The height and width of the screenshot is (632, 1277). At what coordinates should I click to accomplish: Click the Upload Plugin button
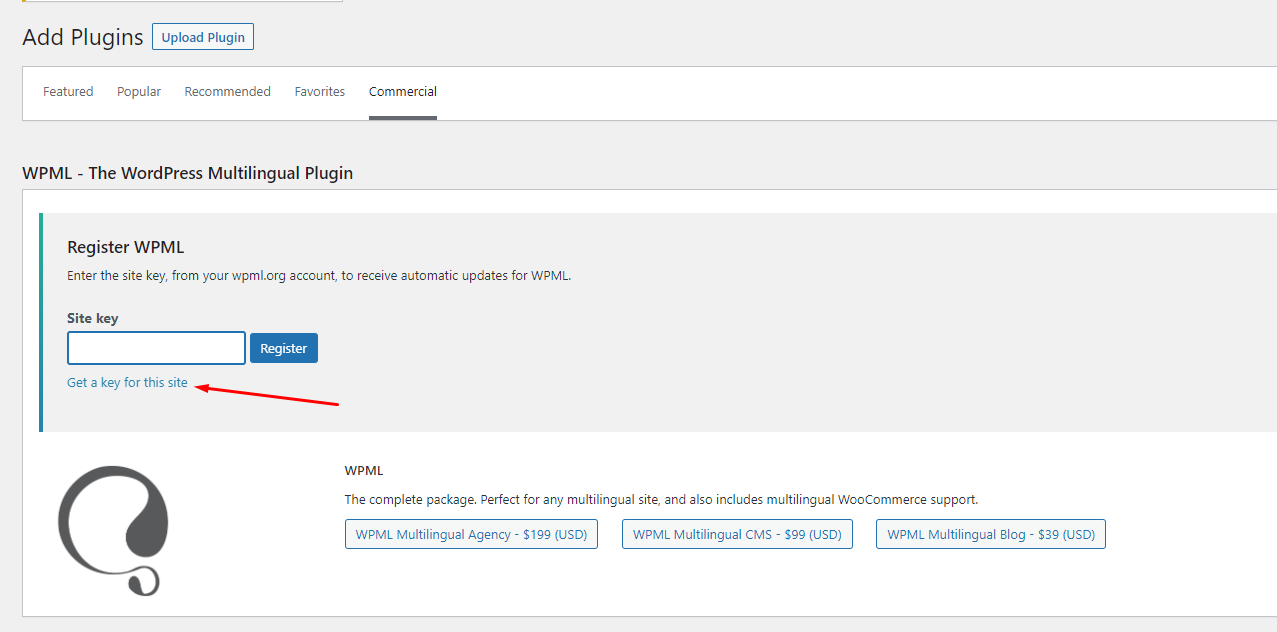tap(203, 38)
